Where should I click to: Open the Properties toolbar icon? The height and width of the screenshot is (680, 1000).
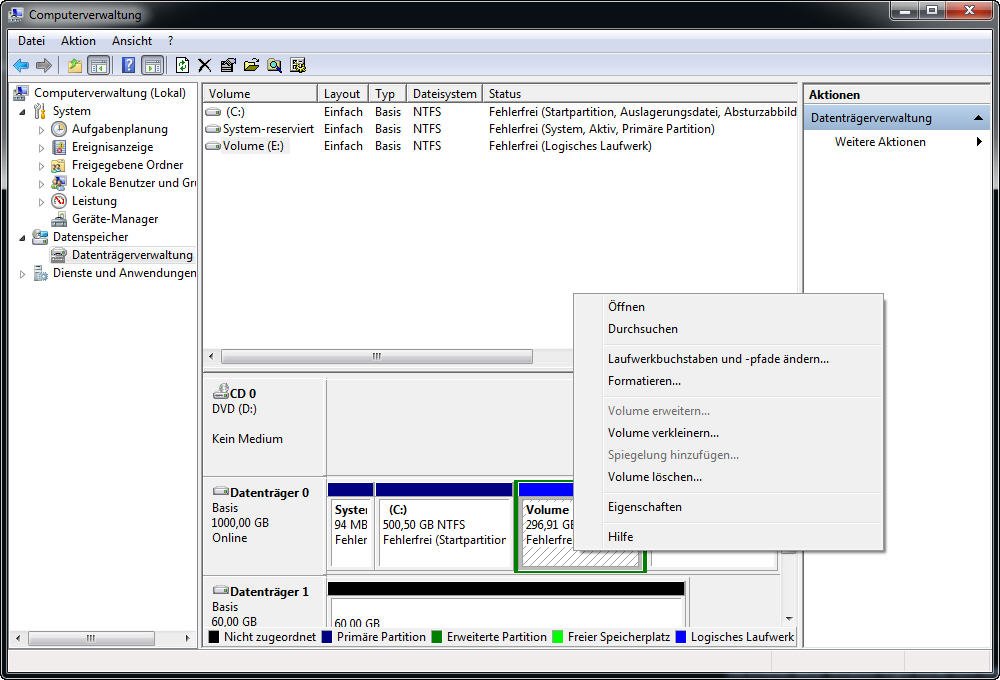(228, 65)
